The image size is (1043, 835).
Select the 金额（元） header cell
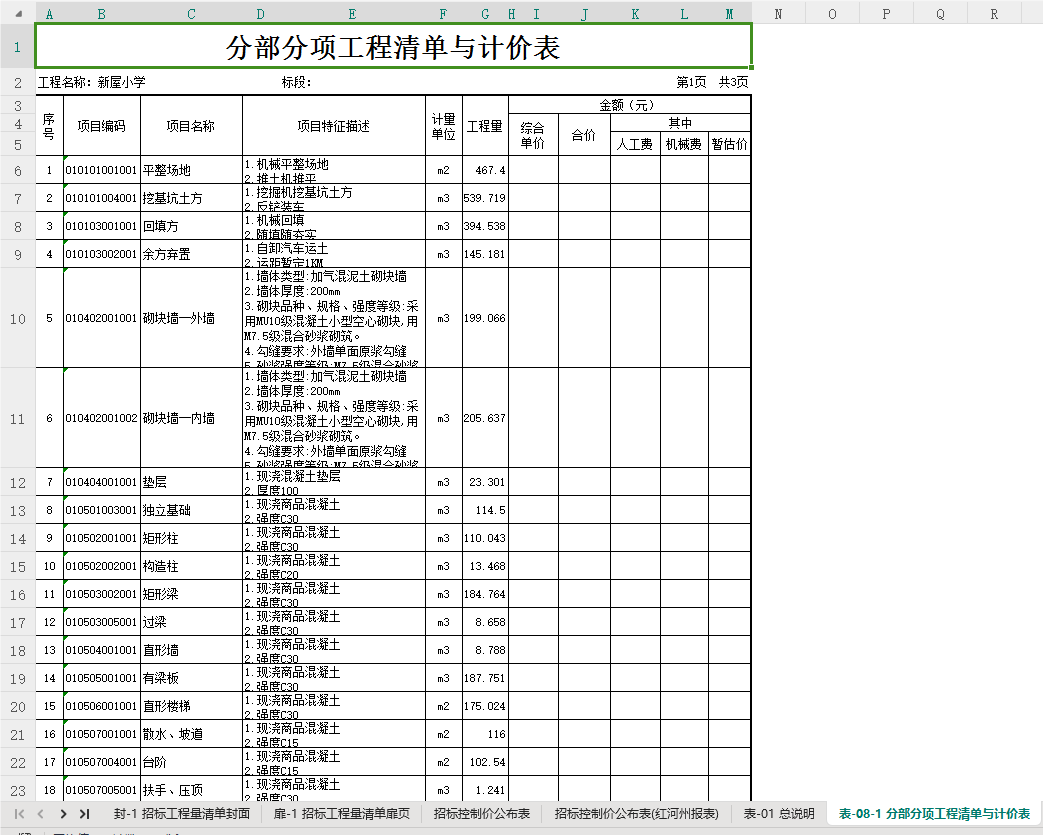click(629, 105)
